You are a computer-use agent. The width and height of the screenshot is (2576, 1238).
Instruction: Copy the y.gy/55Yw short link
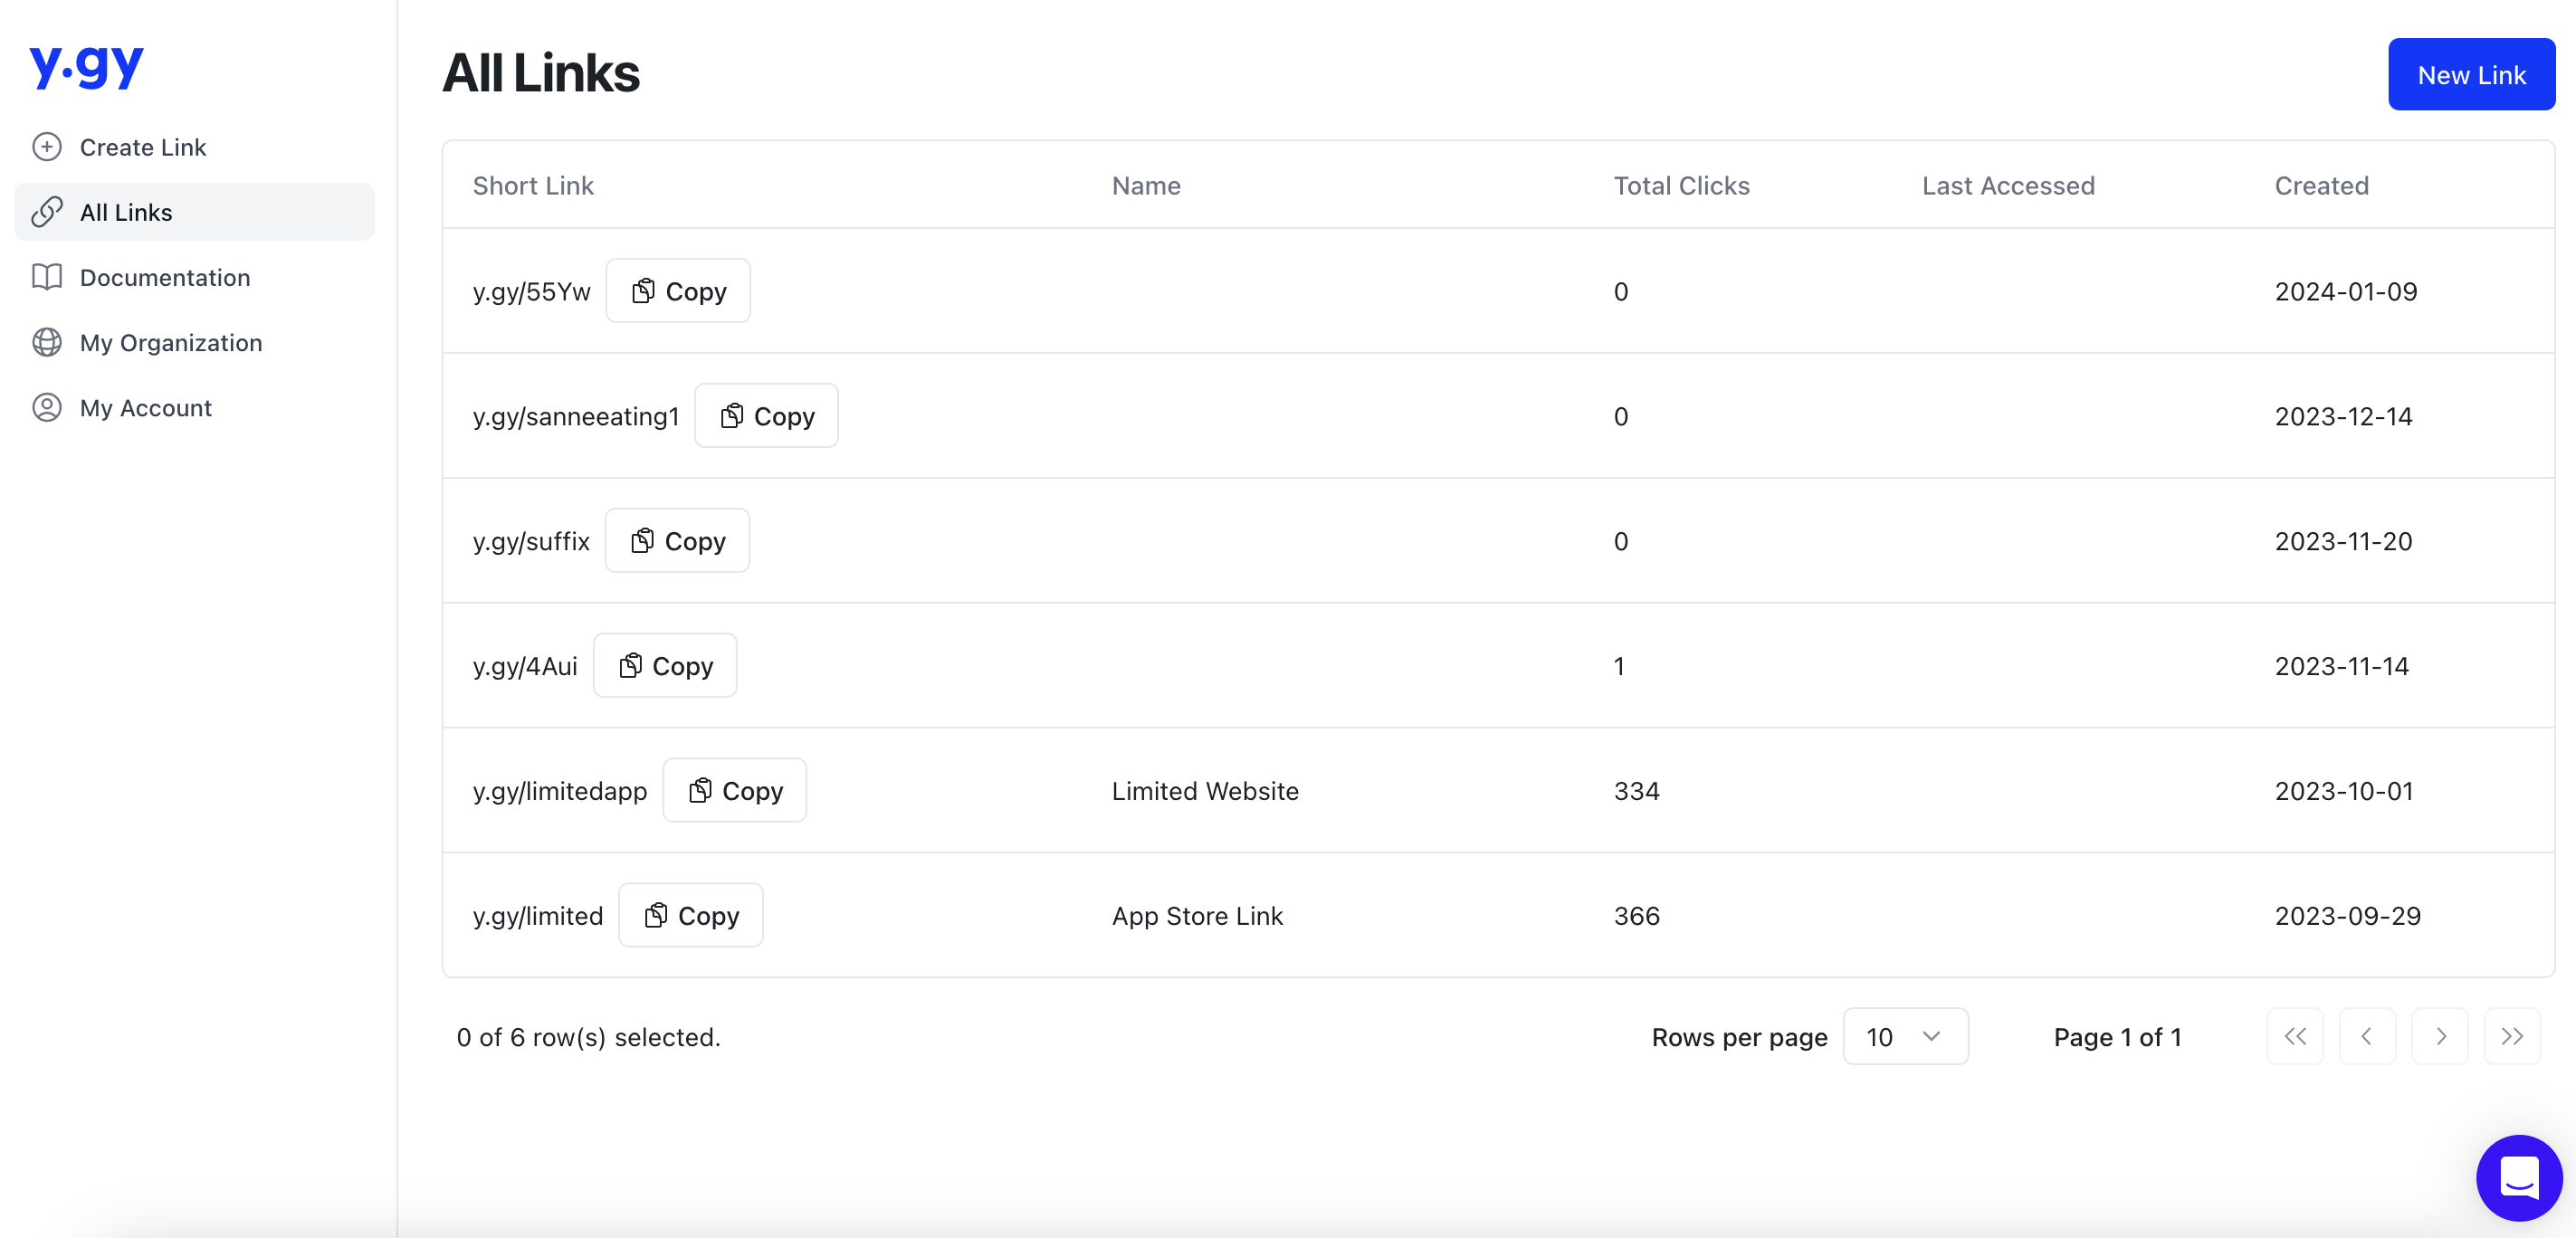(678, 291)
